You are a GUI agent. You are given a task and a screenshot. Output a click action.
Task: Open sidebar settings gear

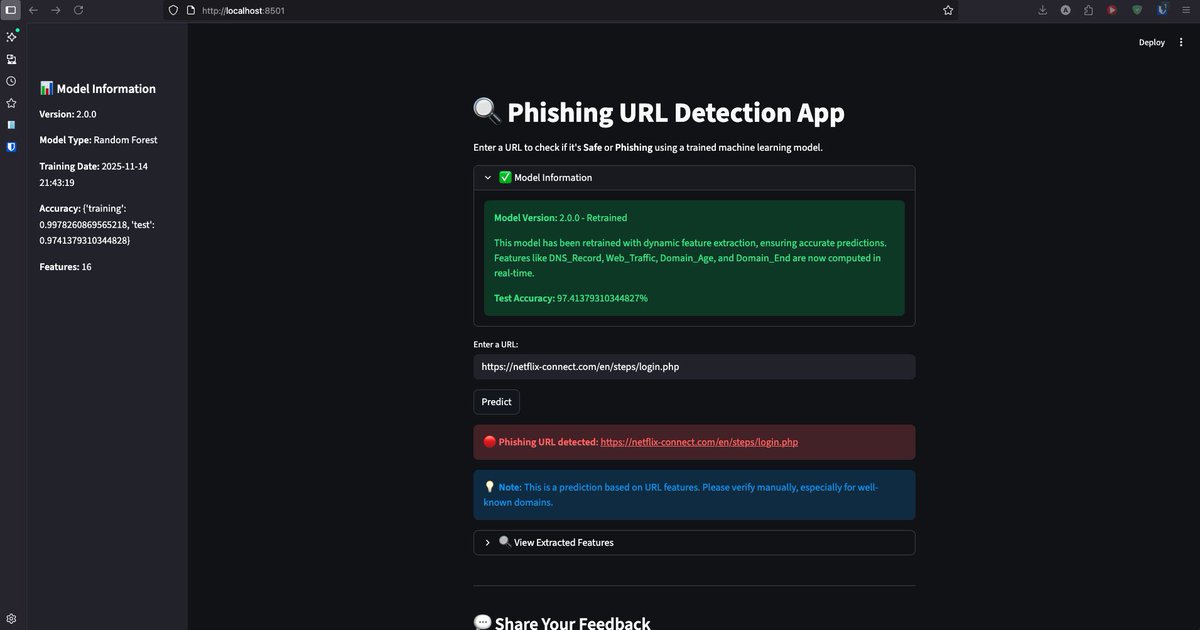pyautogui.click(x=12, y=619)
